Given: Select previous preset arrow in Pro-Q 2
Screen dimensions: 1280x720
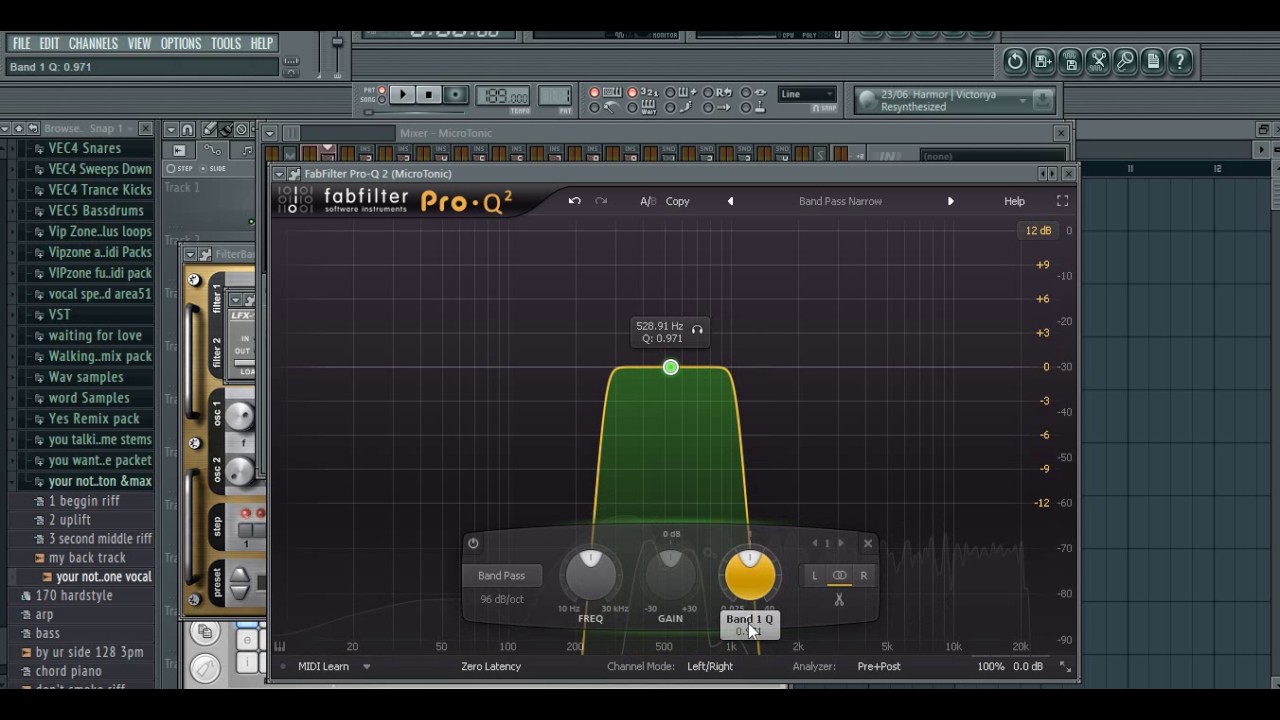Looking at the screenshot, I should (x=730, y=201).
